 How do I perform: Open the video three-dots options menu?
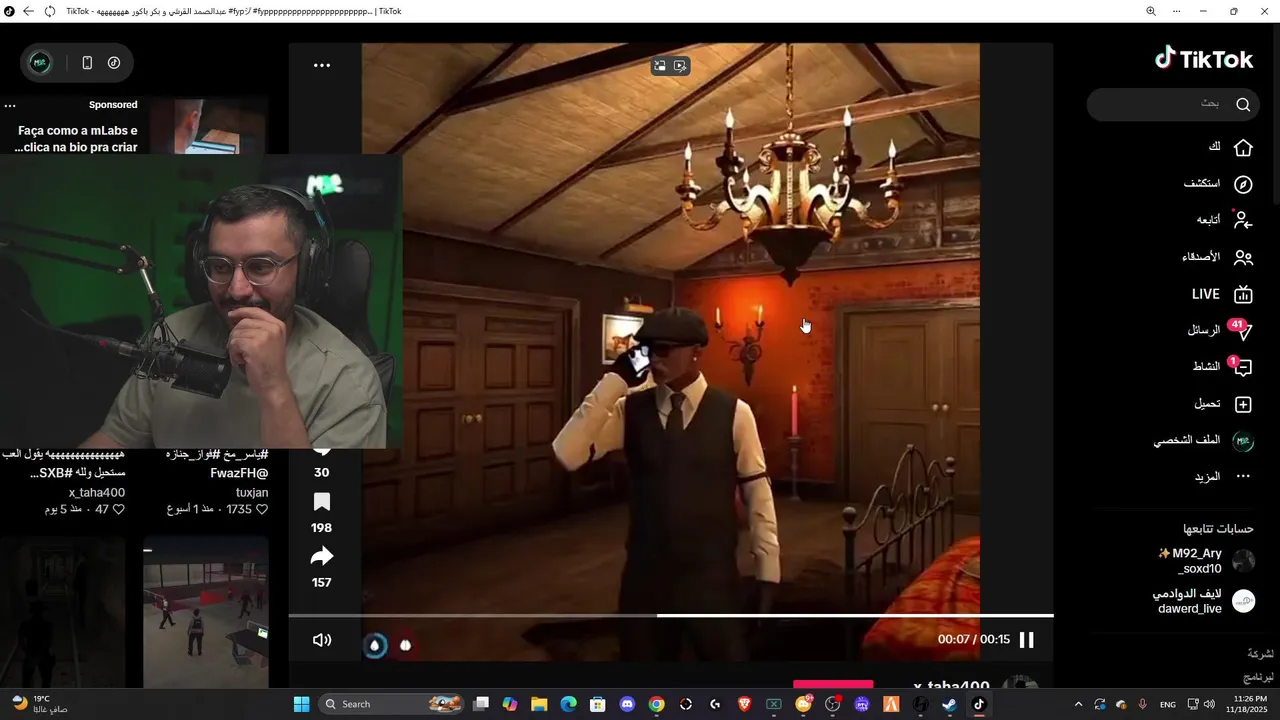(x=322, y=65)
